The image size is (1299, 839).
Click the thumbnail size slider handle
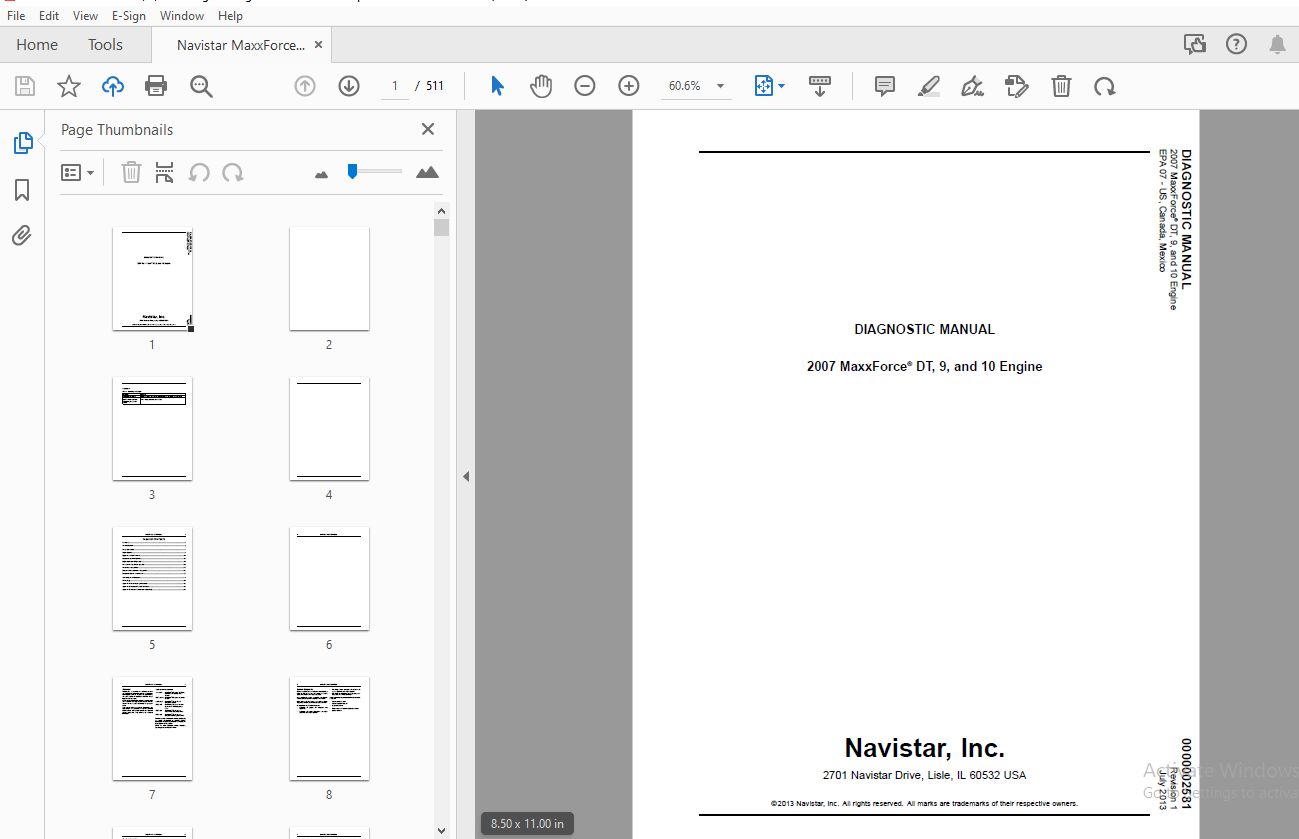(x=352, y=172)
